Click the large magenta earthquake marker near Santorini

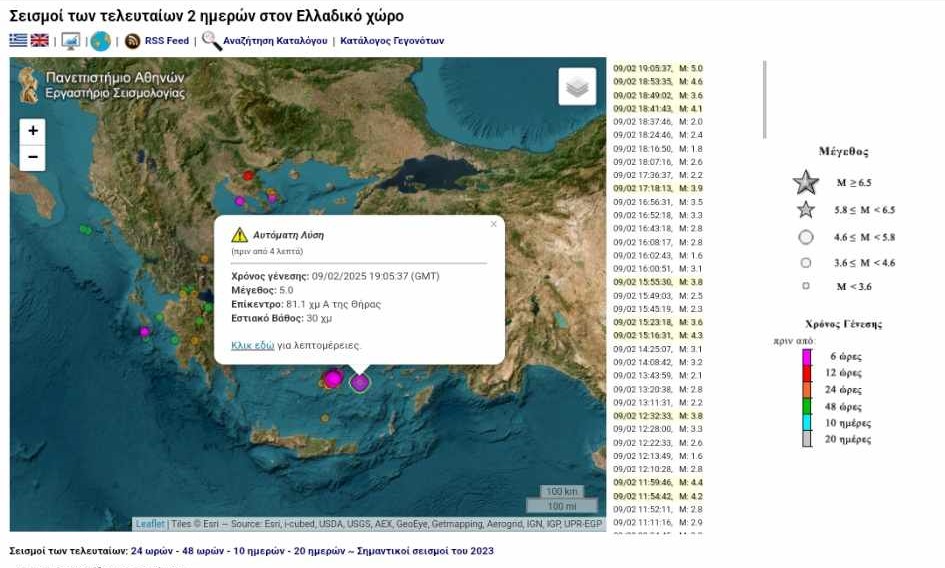[x=333, y=379]
